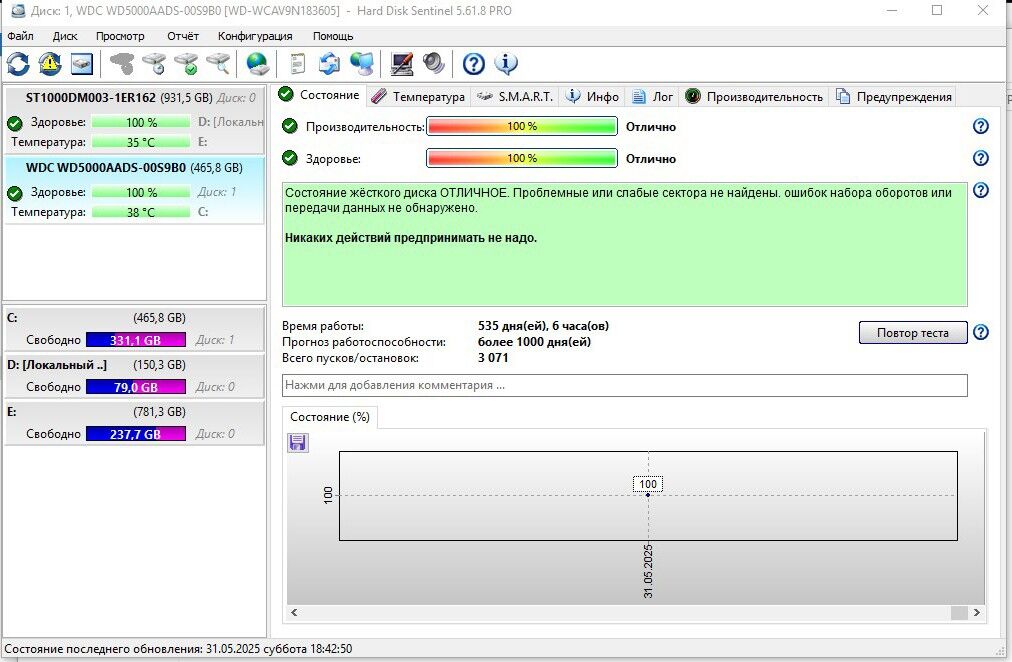Click the 3 071 start/stop count value
Viewport: 1012px width, 662px height.
click(493, 358)
